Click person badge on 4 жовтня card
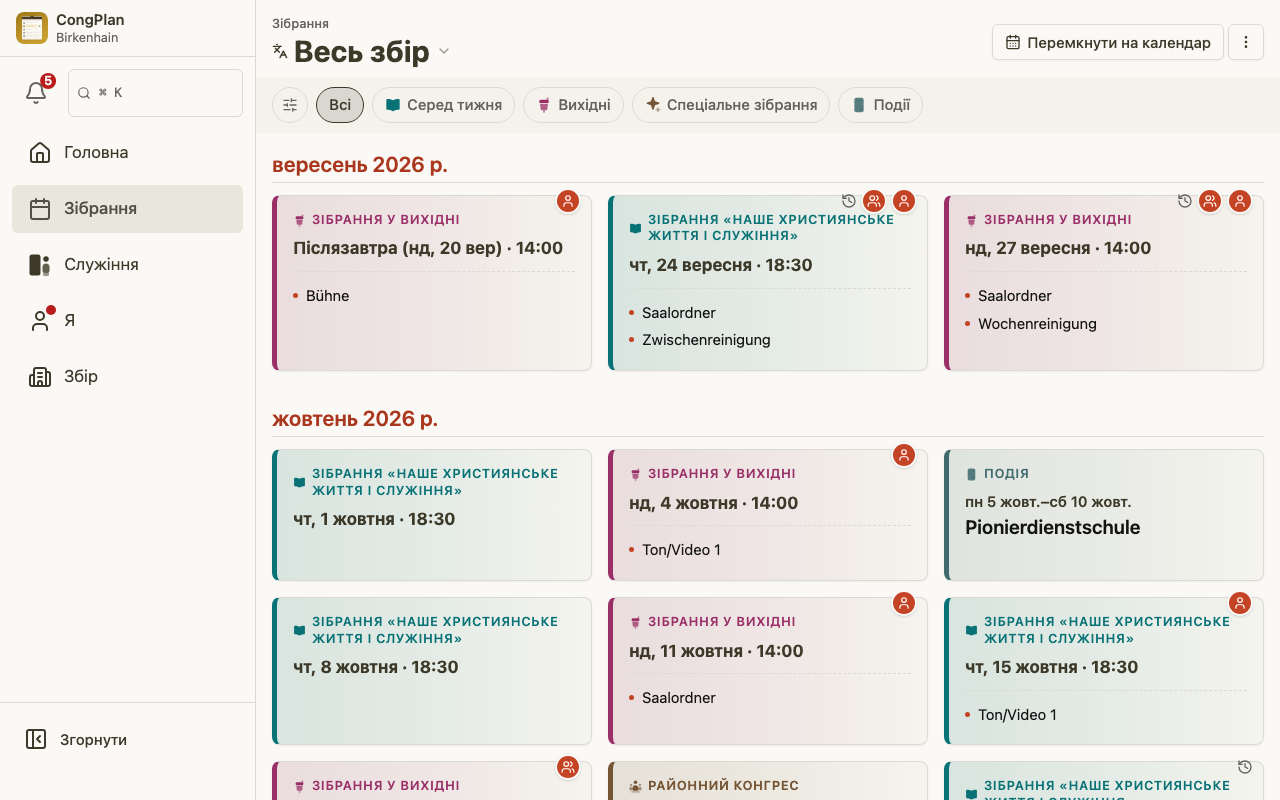The image size is (1280, 800). [x=904, y=455]
